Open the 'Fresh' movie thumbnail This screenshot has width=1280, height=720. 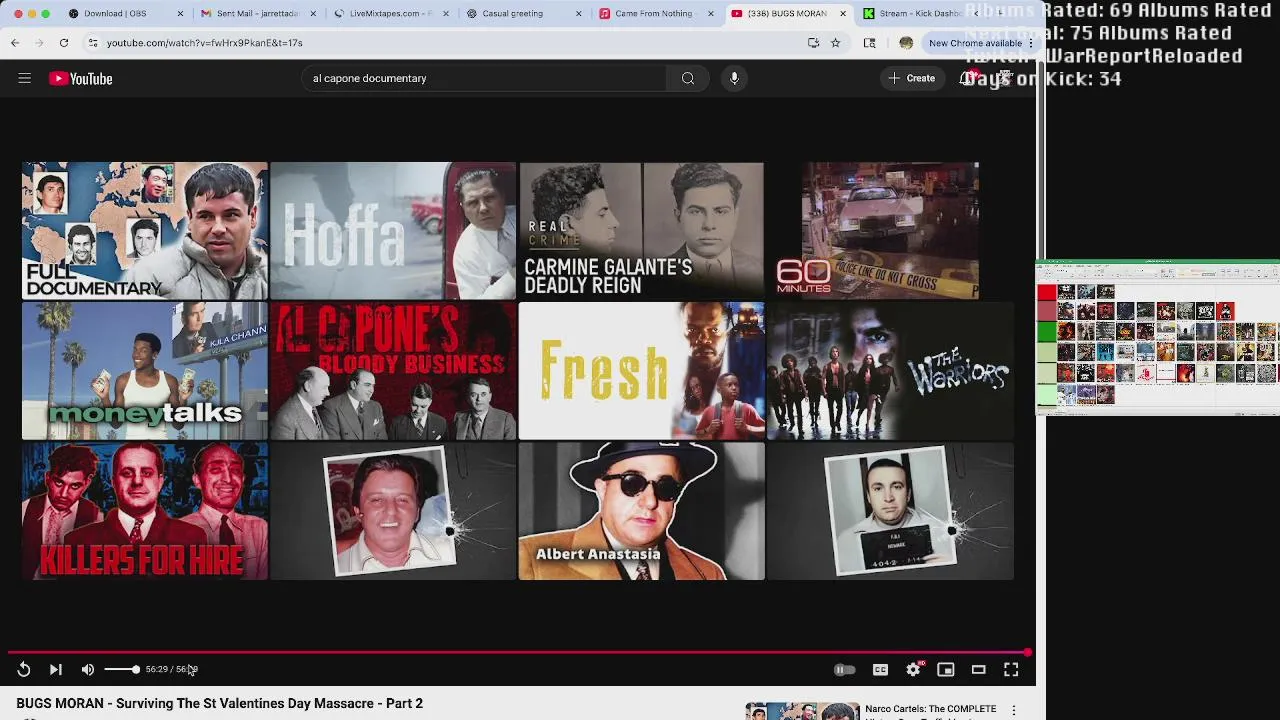(641, 371)
